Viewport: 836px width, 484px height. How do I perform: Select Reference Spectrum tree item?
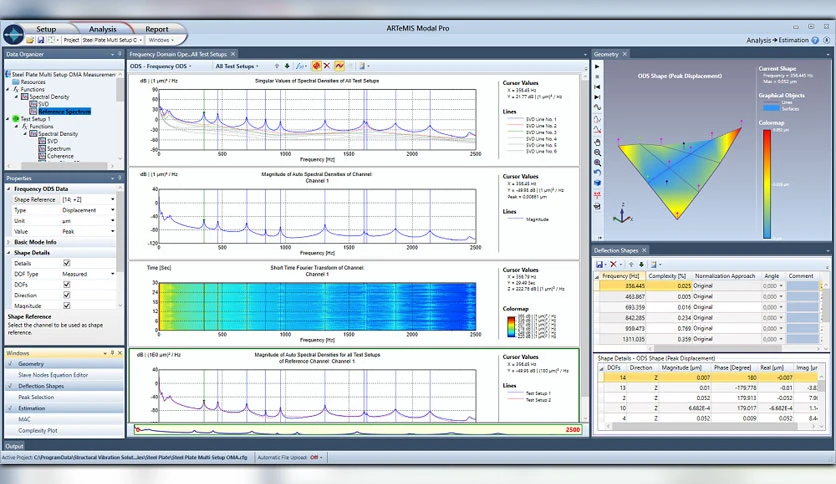pyautogui.click(x=65, y=111)
